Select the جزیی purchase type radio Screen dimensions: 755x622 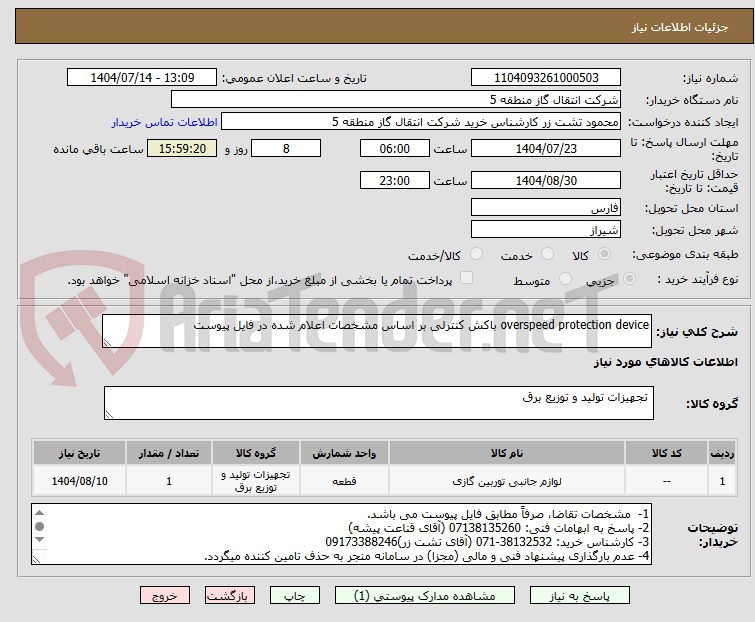pyautogui.click(x=629, y=279)
